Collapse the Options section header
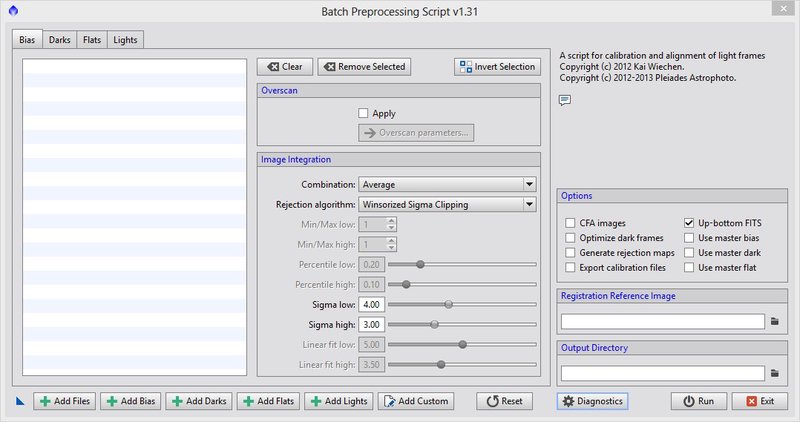800x422 pixels. pos(672,196)
